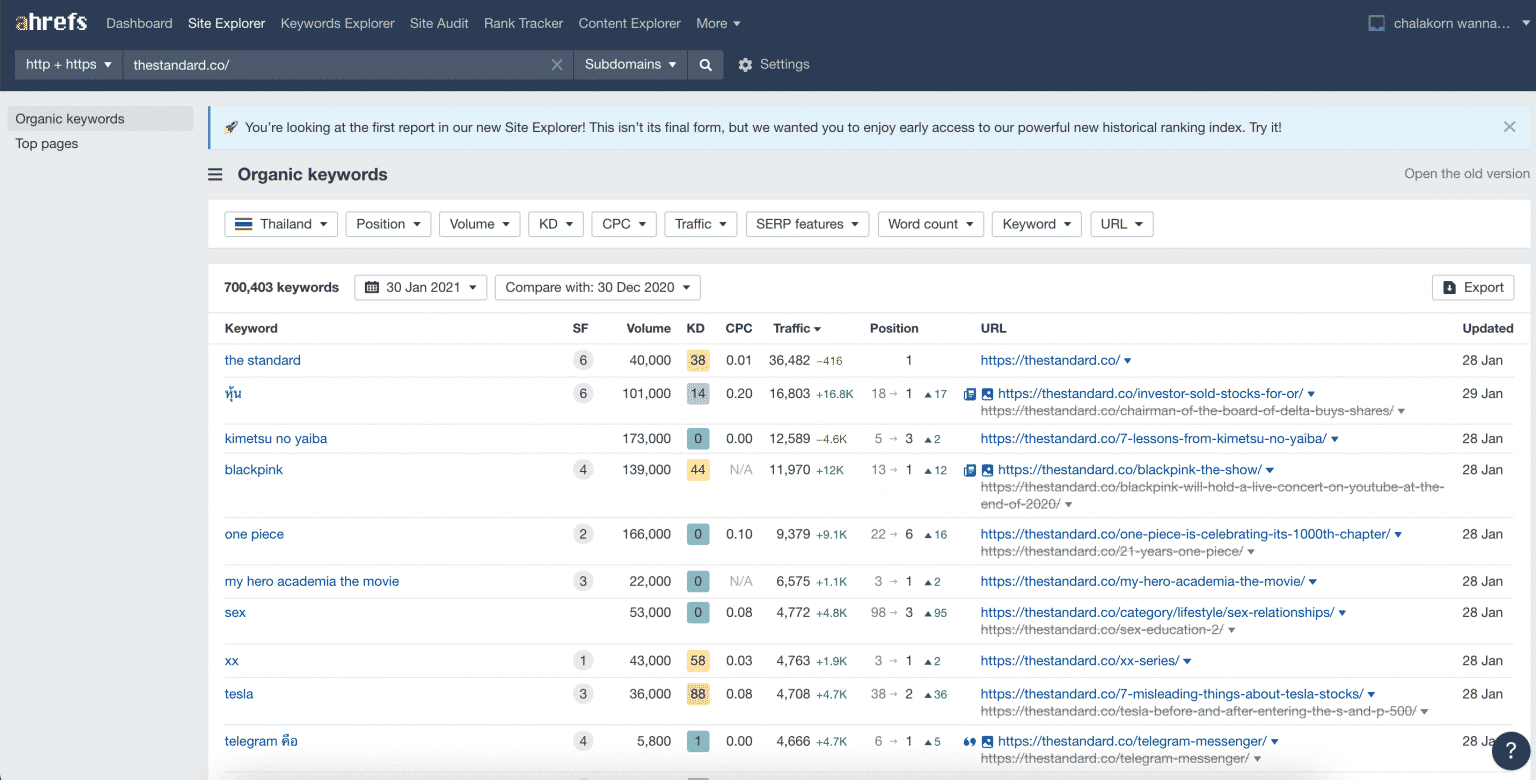Click SF badge 4 for blackpink

tap(583, 470)
